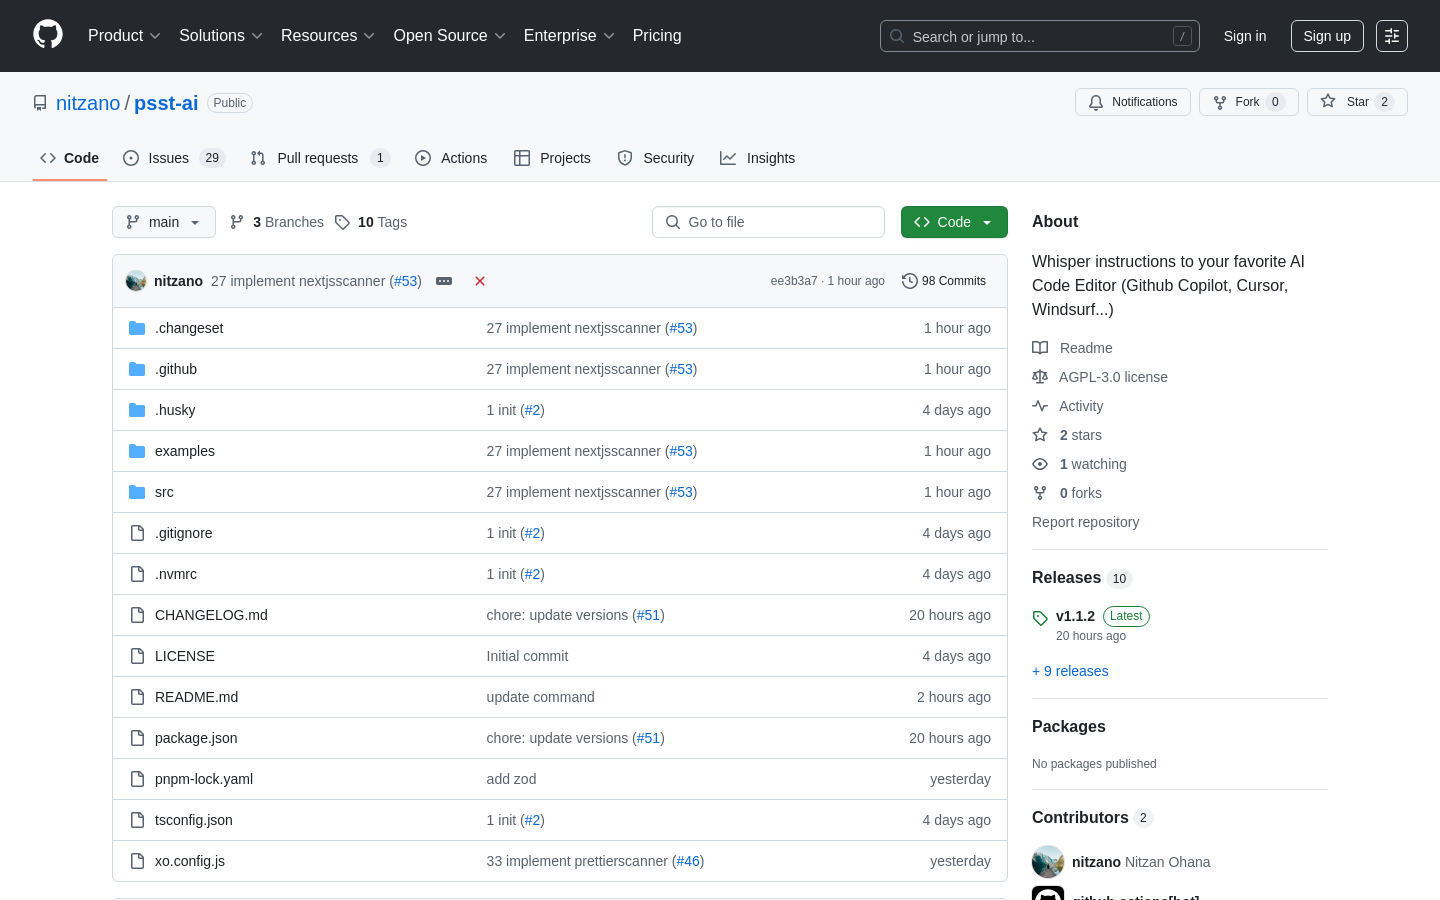This screenshot has width=1440, height=900.
Task: Switch to the Insights tab
Action: 758,158
